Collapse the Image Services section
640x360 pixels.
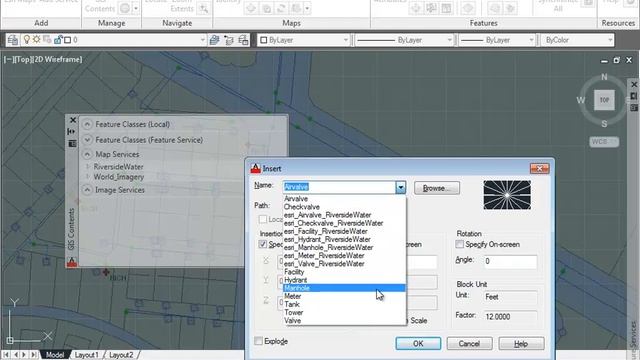coord(87,190)
